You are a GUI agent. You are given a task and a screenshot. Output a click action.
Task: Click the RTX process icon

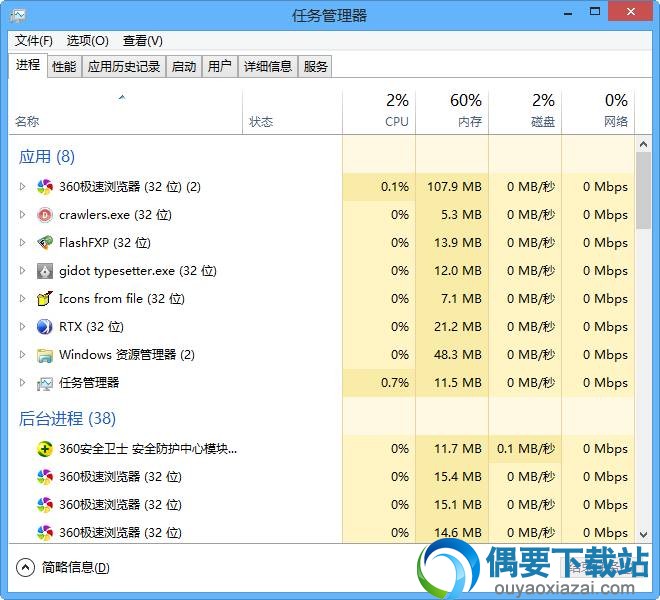(x=45, y=327)
